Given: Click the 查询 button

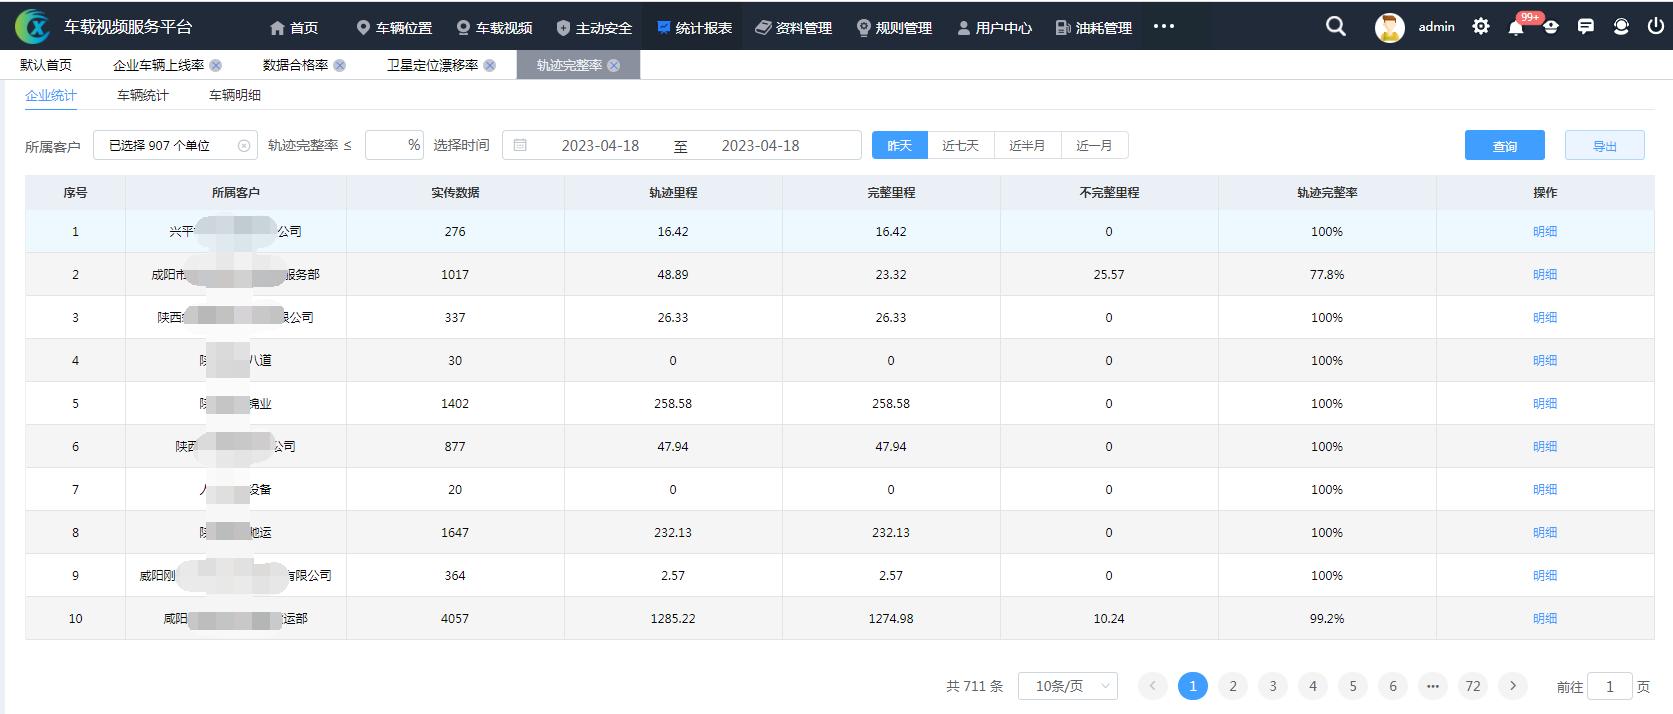Looking at the screenshot, I should pos(1505,145).
